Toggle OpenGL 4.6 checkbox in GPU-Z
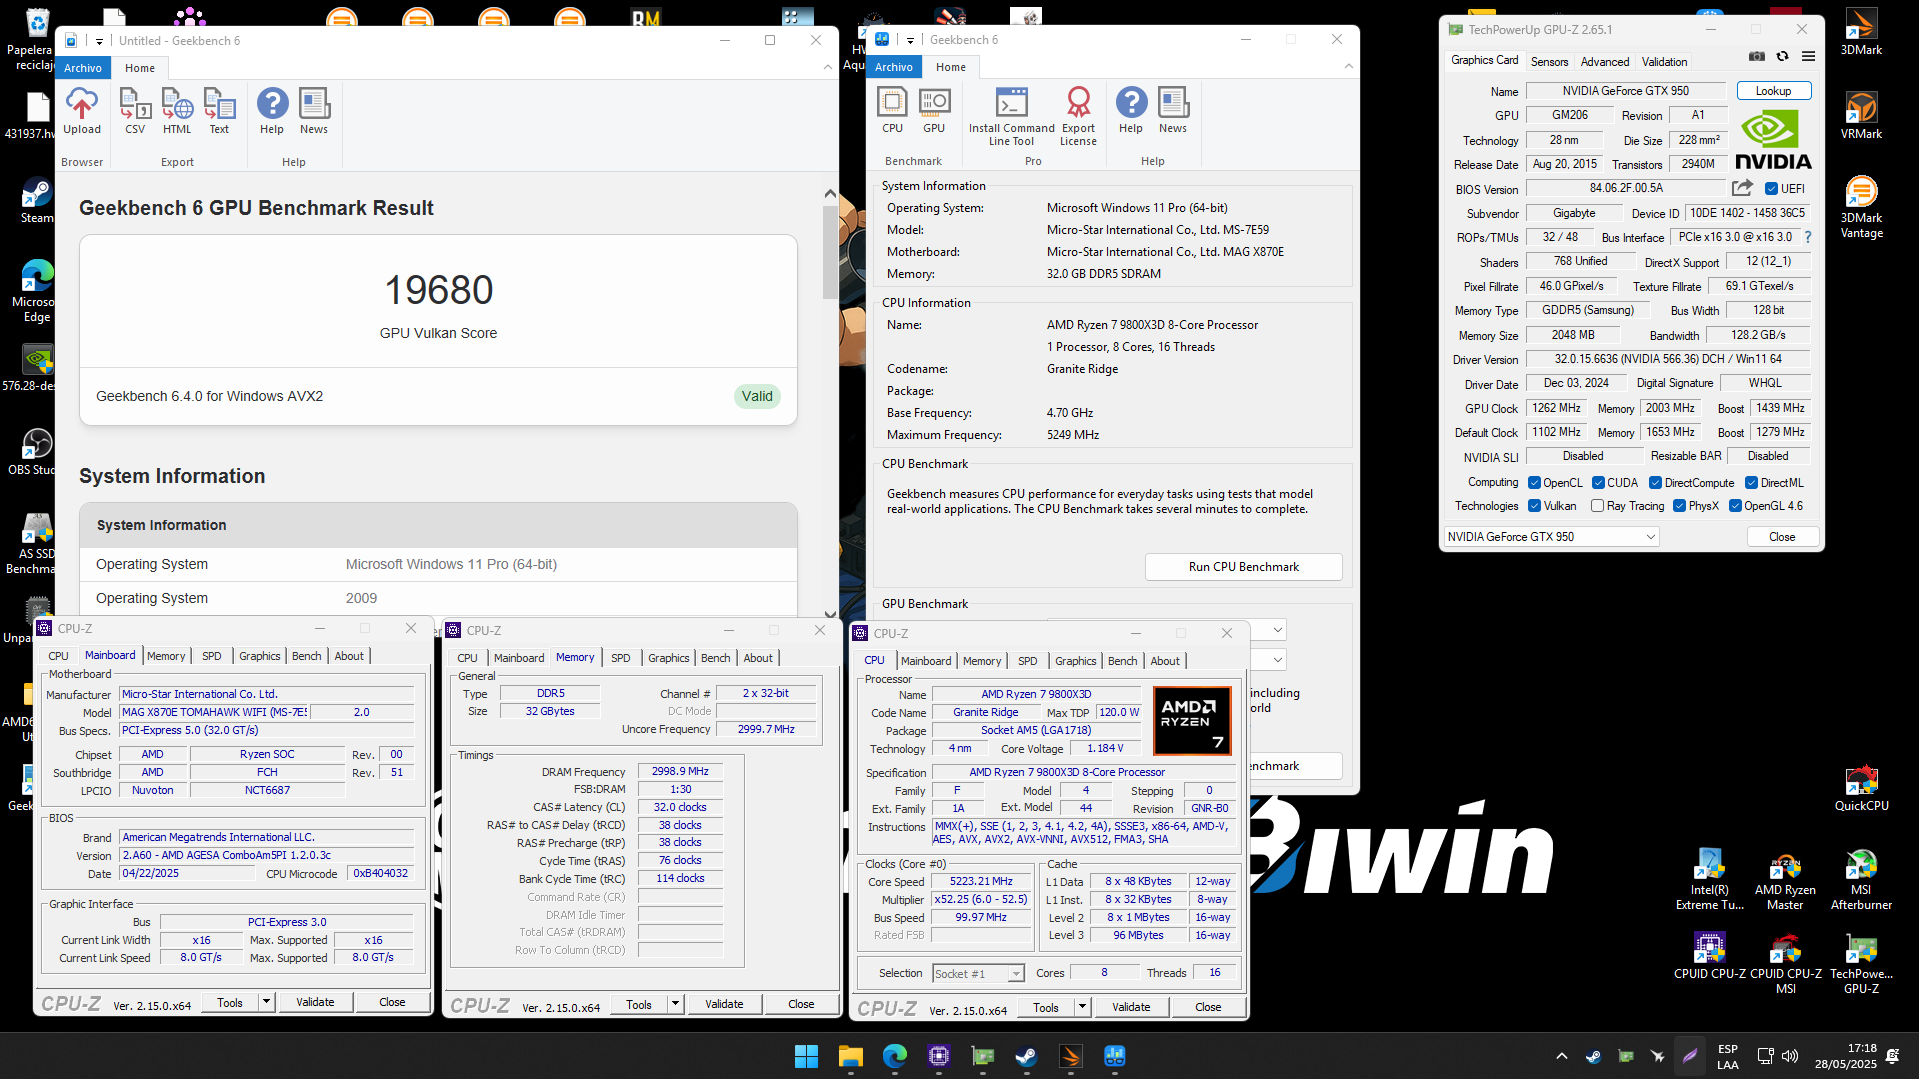The height and width of the screenshot is (1079, 1919). point(1735,506)
